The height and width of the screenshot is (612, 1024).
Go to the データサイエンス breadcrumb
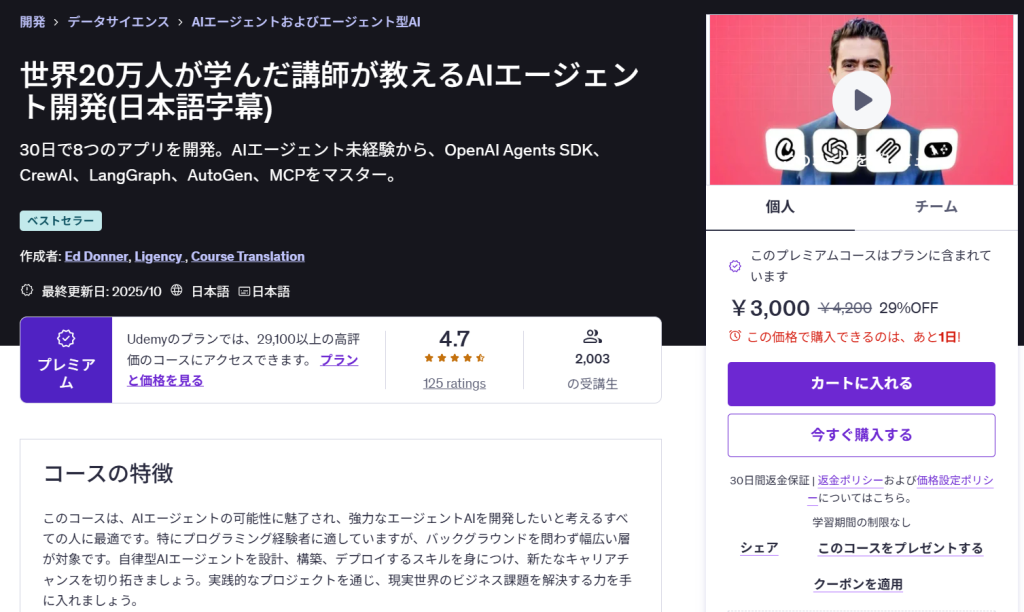coord(118,21)
